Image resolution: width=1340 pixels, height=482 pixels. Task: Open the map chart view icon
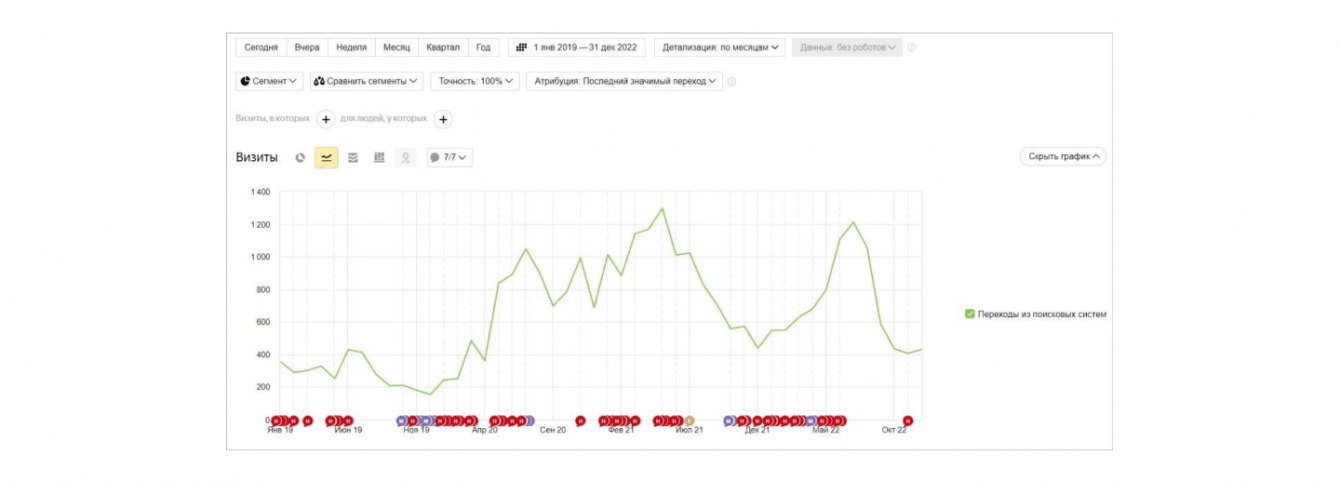coord(405,157)
